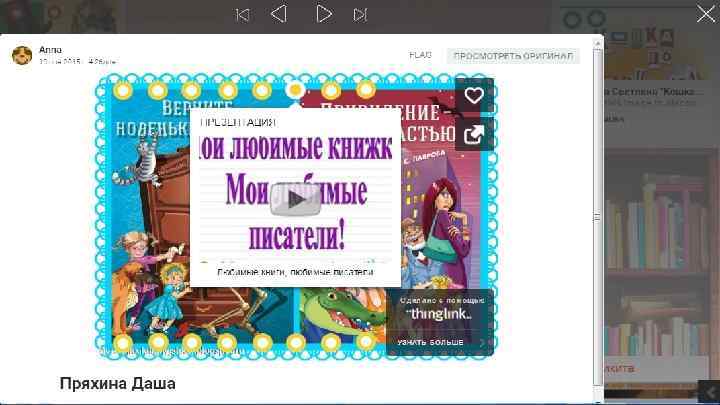
Task: Jump to the last slide icon
Action: point(360,15)
